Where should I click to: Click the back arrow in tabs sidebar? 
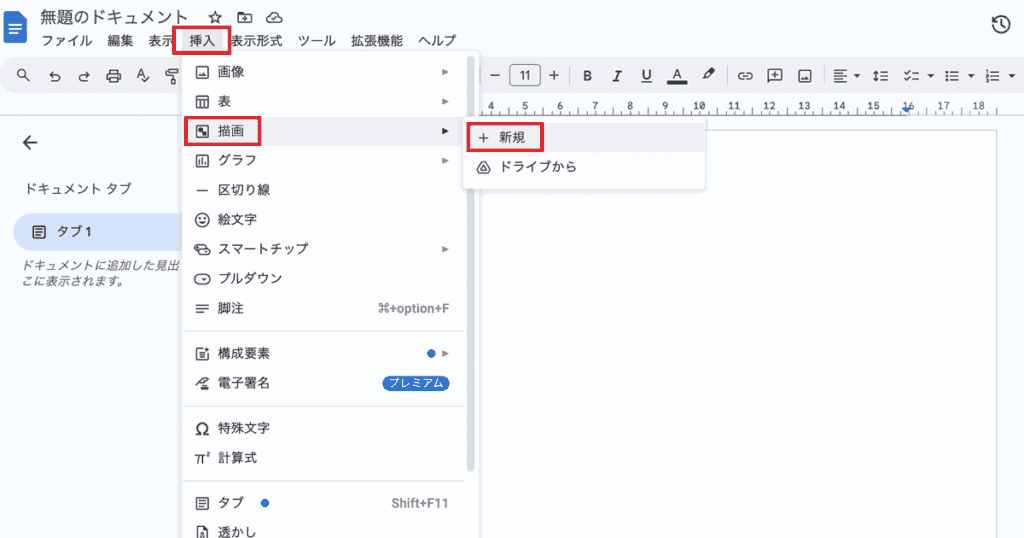tap(30, 142)
